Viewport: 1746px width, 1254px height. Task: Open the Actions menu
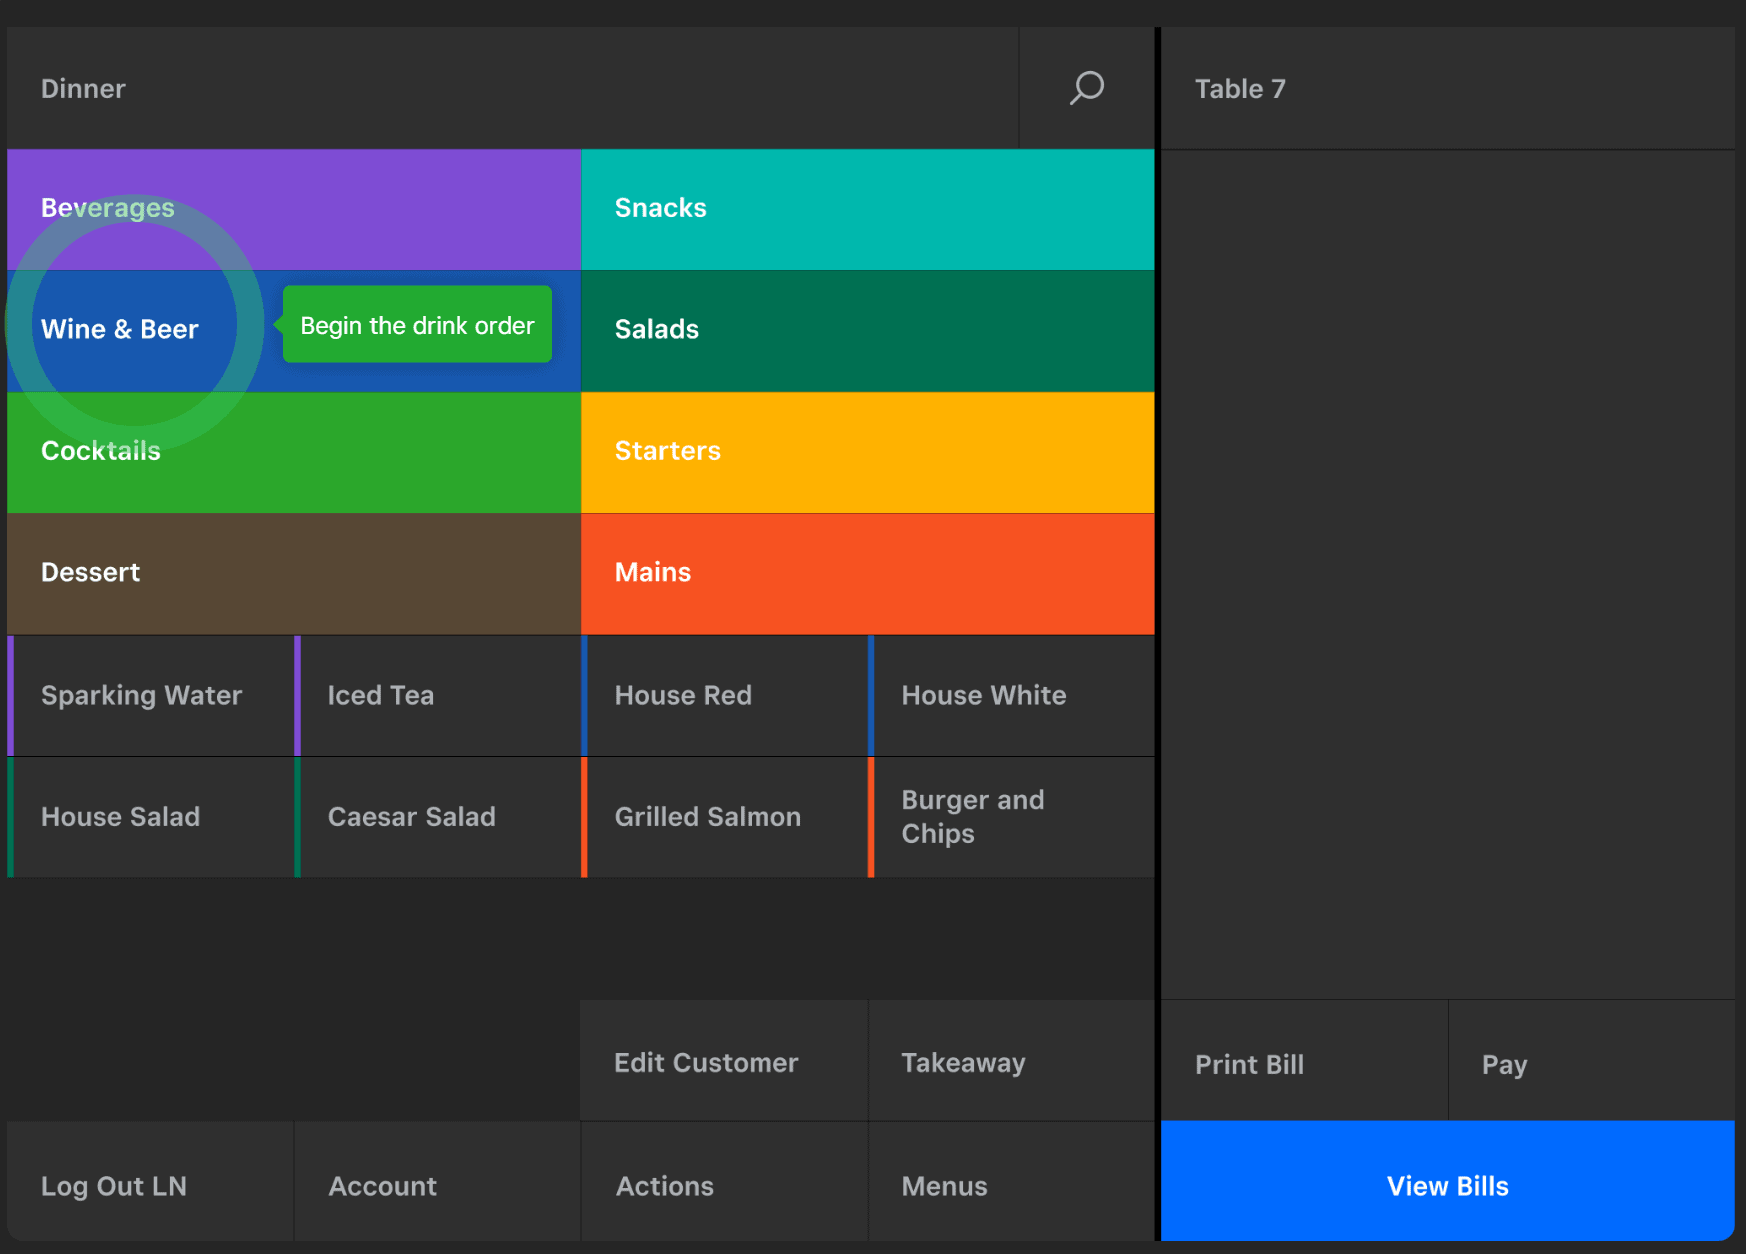coord(724,1186)
